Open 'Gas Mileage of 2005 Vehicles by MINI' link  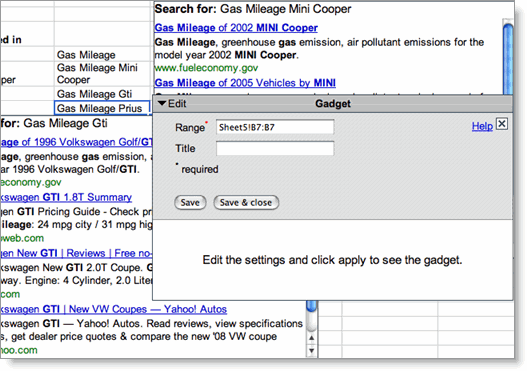[245, 83]
